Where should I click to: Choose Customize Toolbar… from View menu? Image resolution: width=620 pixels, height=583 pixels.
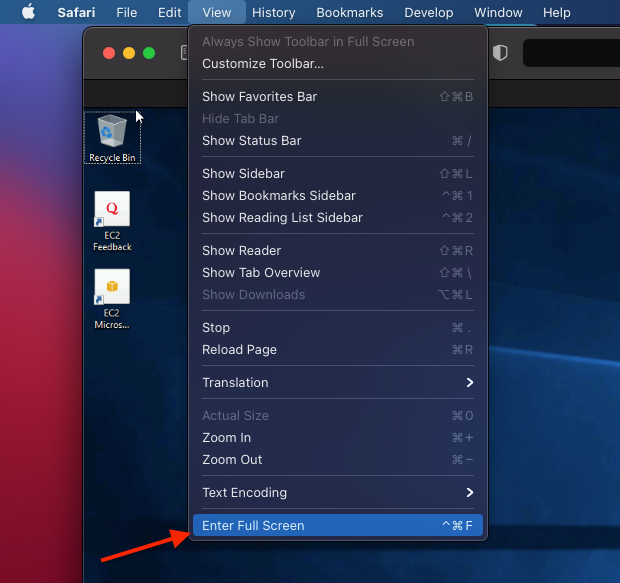pyautogui.click(x=338, y=64)
